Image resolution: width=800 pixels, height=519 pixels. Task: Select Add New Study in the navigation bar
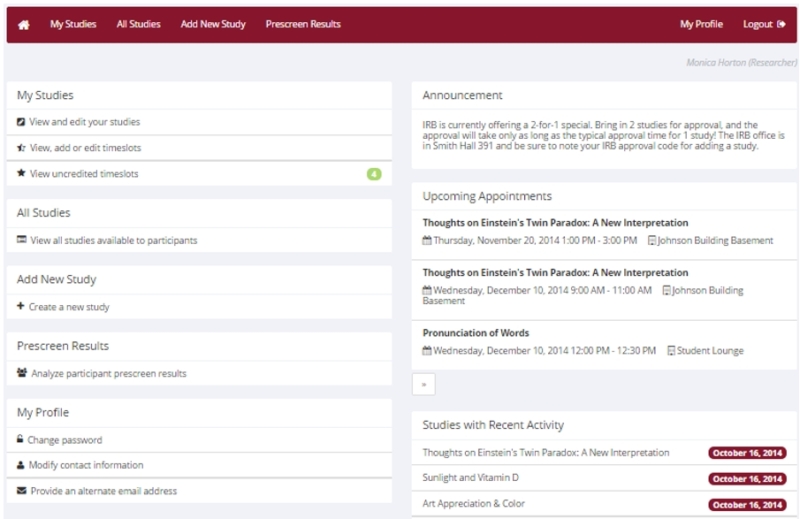click(213, 24)
